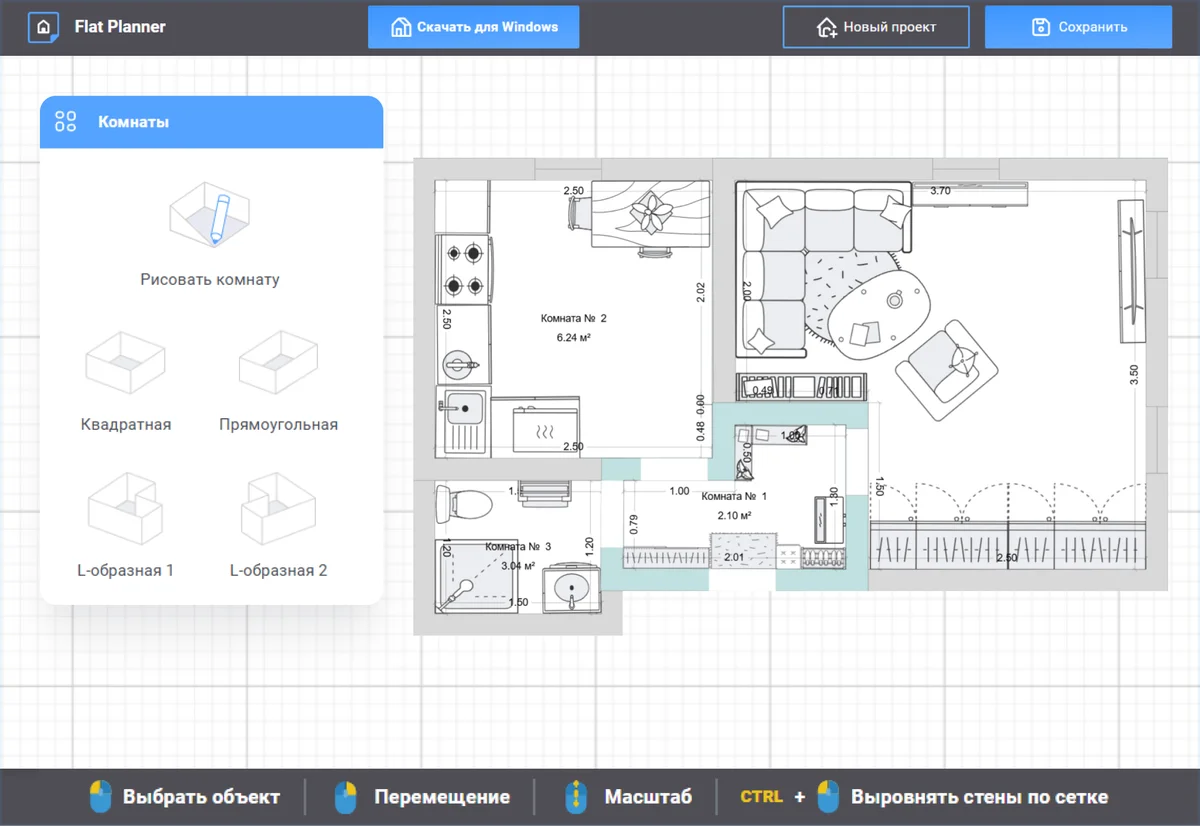The width and height of the screenshot is (1200, 826).
Task: Click the 3.50 wall dimension
Action: tap(1133, 375)
